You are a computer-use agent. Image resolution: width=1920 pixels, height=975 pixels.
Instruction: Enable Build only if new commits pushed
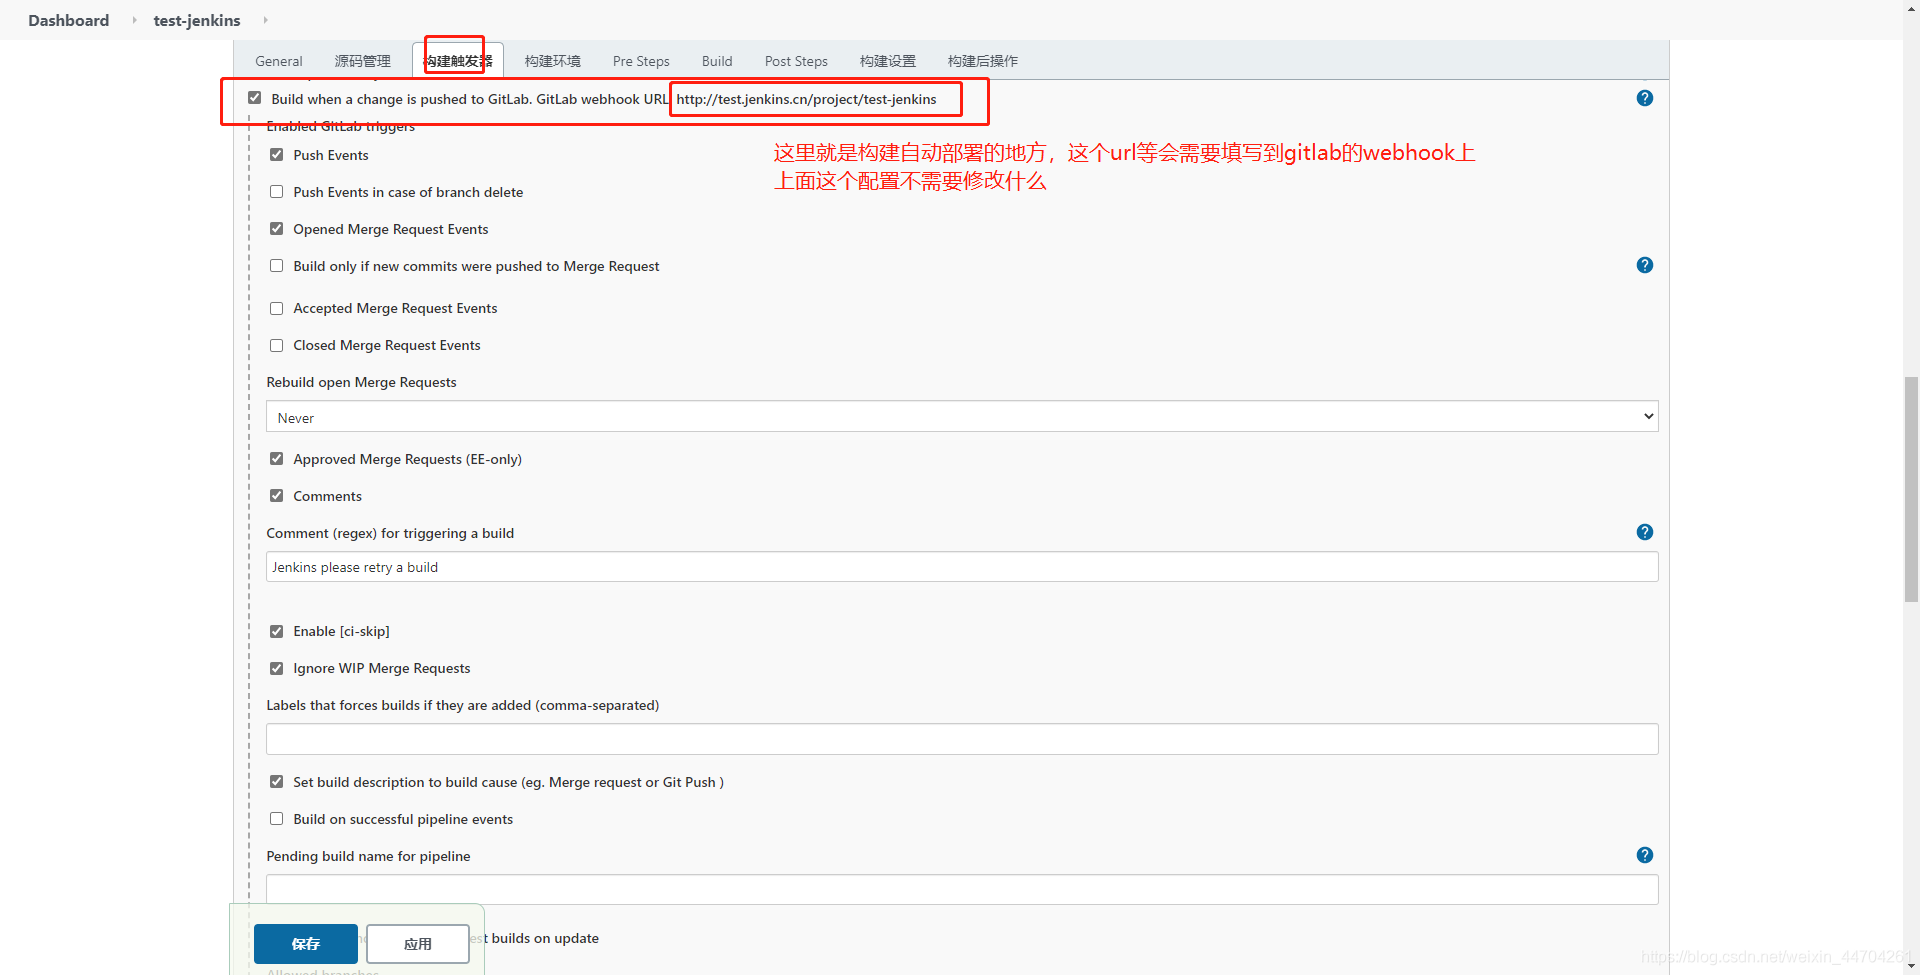click(277, 266)
